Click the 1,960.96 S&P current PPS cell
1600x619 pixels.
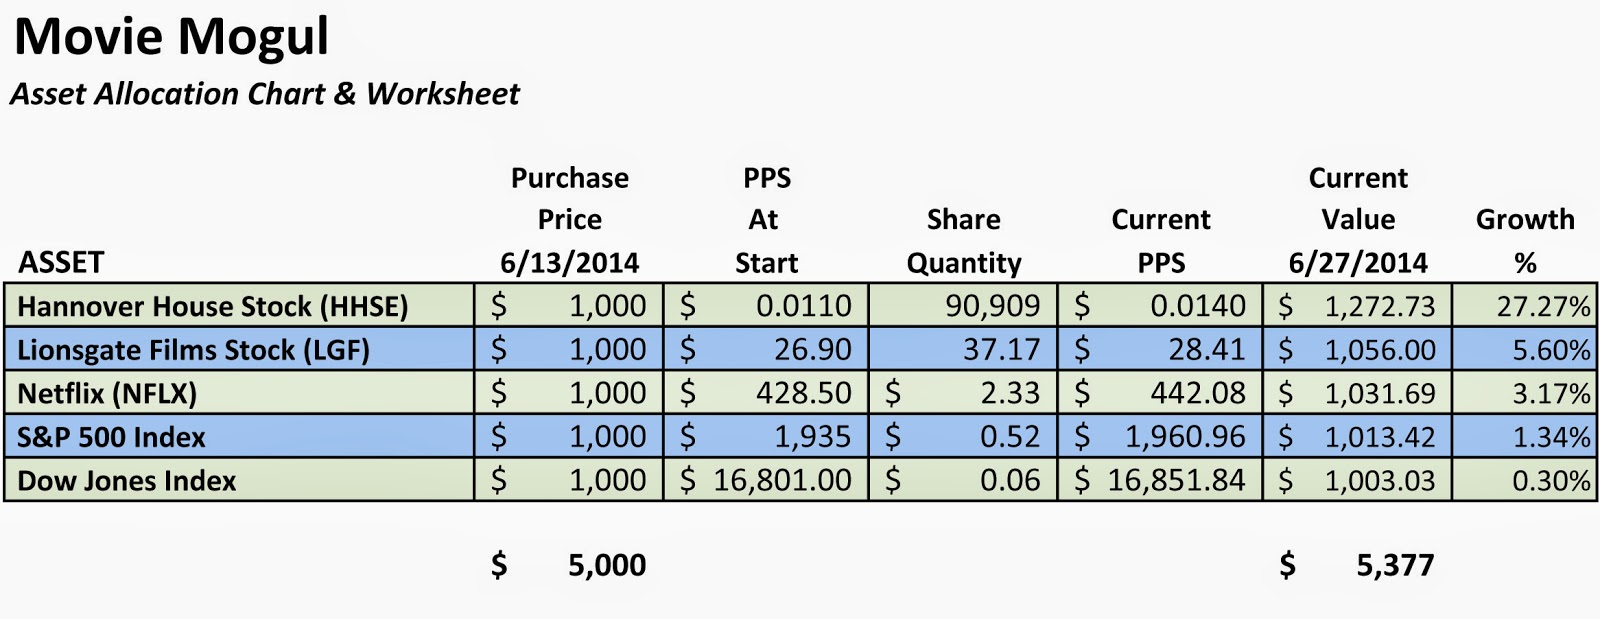click(1160, 437)
